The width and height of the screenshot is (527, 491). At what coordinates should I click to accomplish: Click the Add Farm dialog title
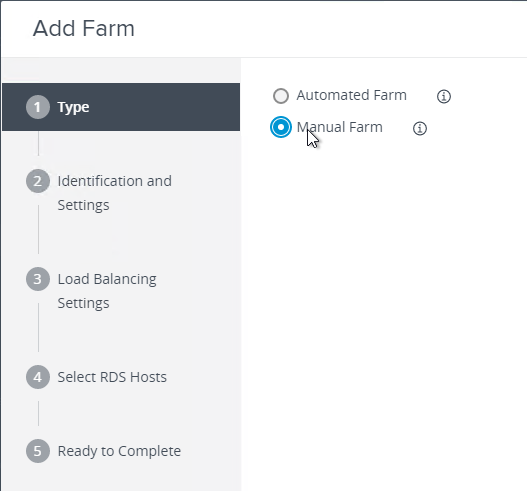tap(84, 28)
